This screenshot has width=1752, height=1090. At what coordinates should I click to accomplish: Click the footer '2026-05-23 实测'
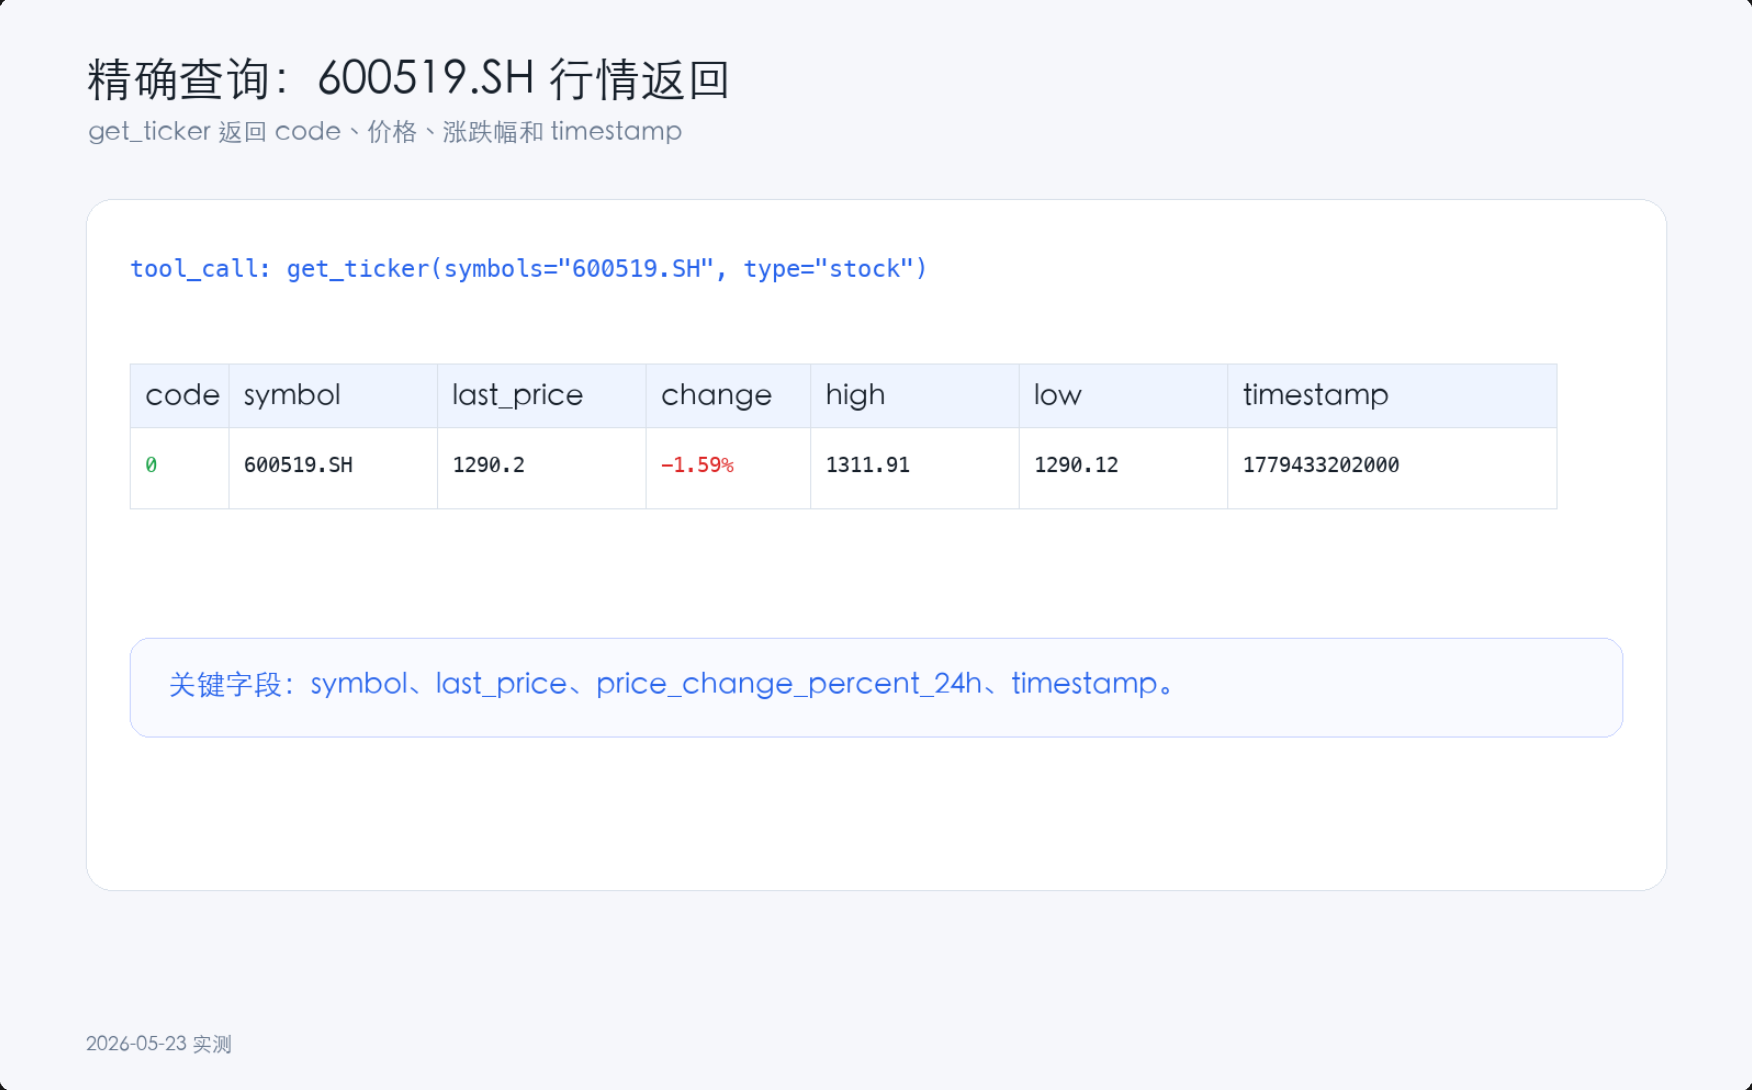158,1044
